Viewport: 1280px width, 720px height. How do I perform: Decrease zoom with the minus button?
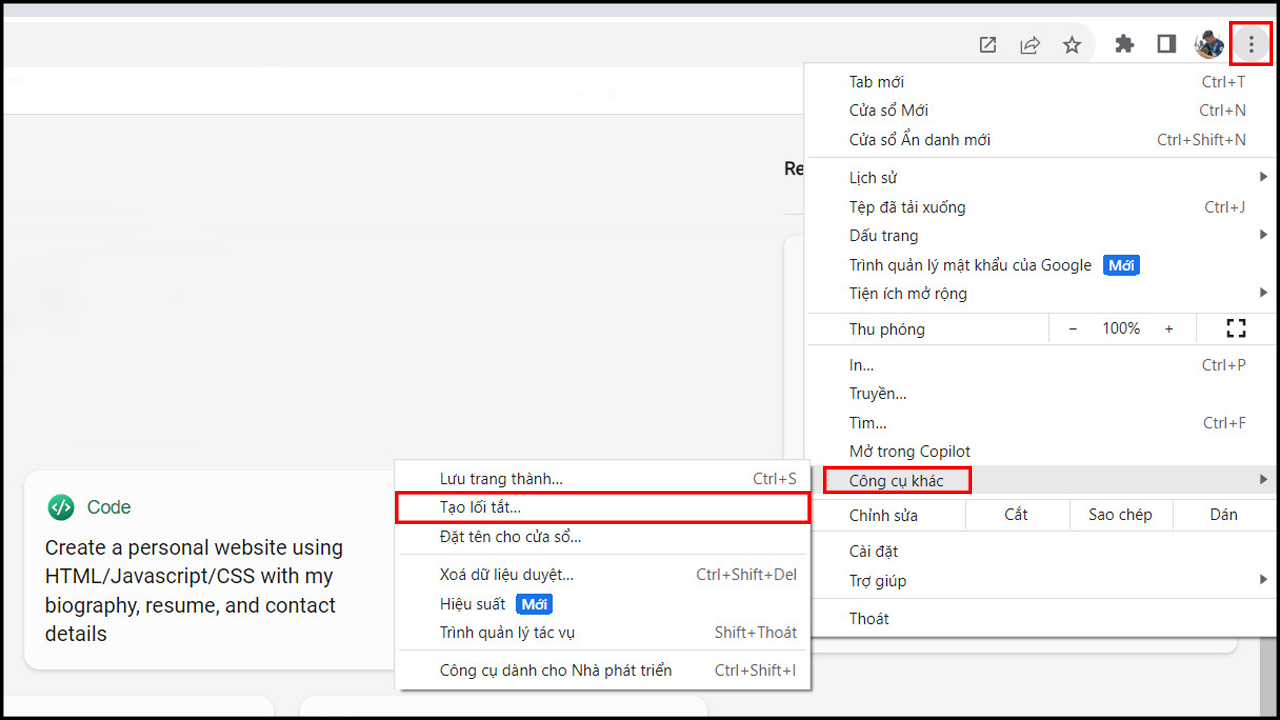pyautogui.click(x=1073, y=328)
